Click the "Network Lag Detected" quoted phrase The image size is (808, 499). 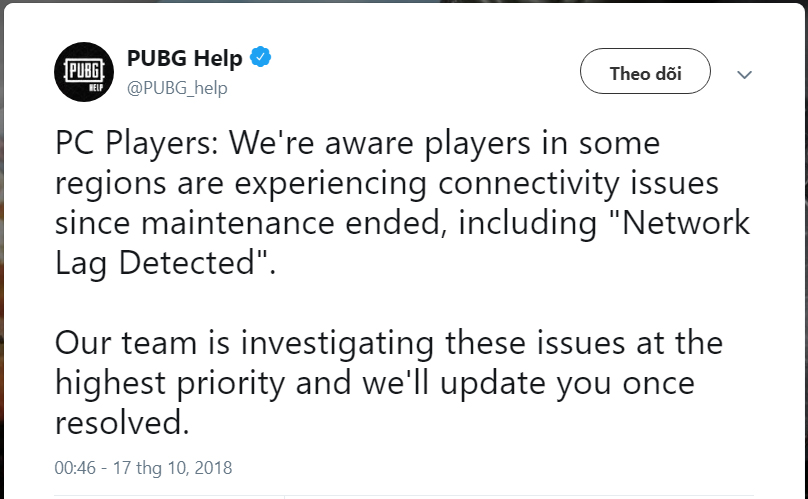pyautogui.click(x=402, y=243)
